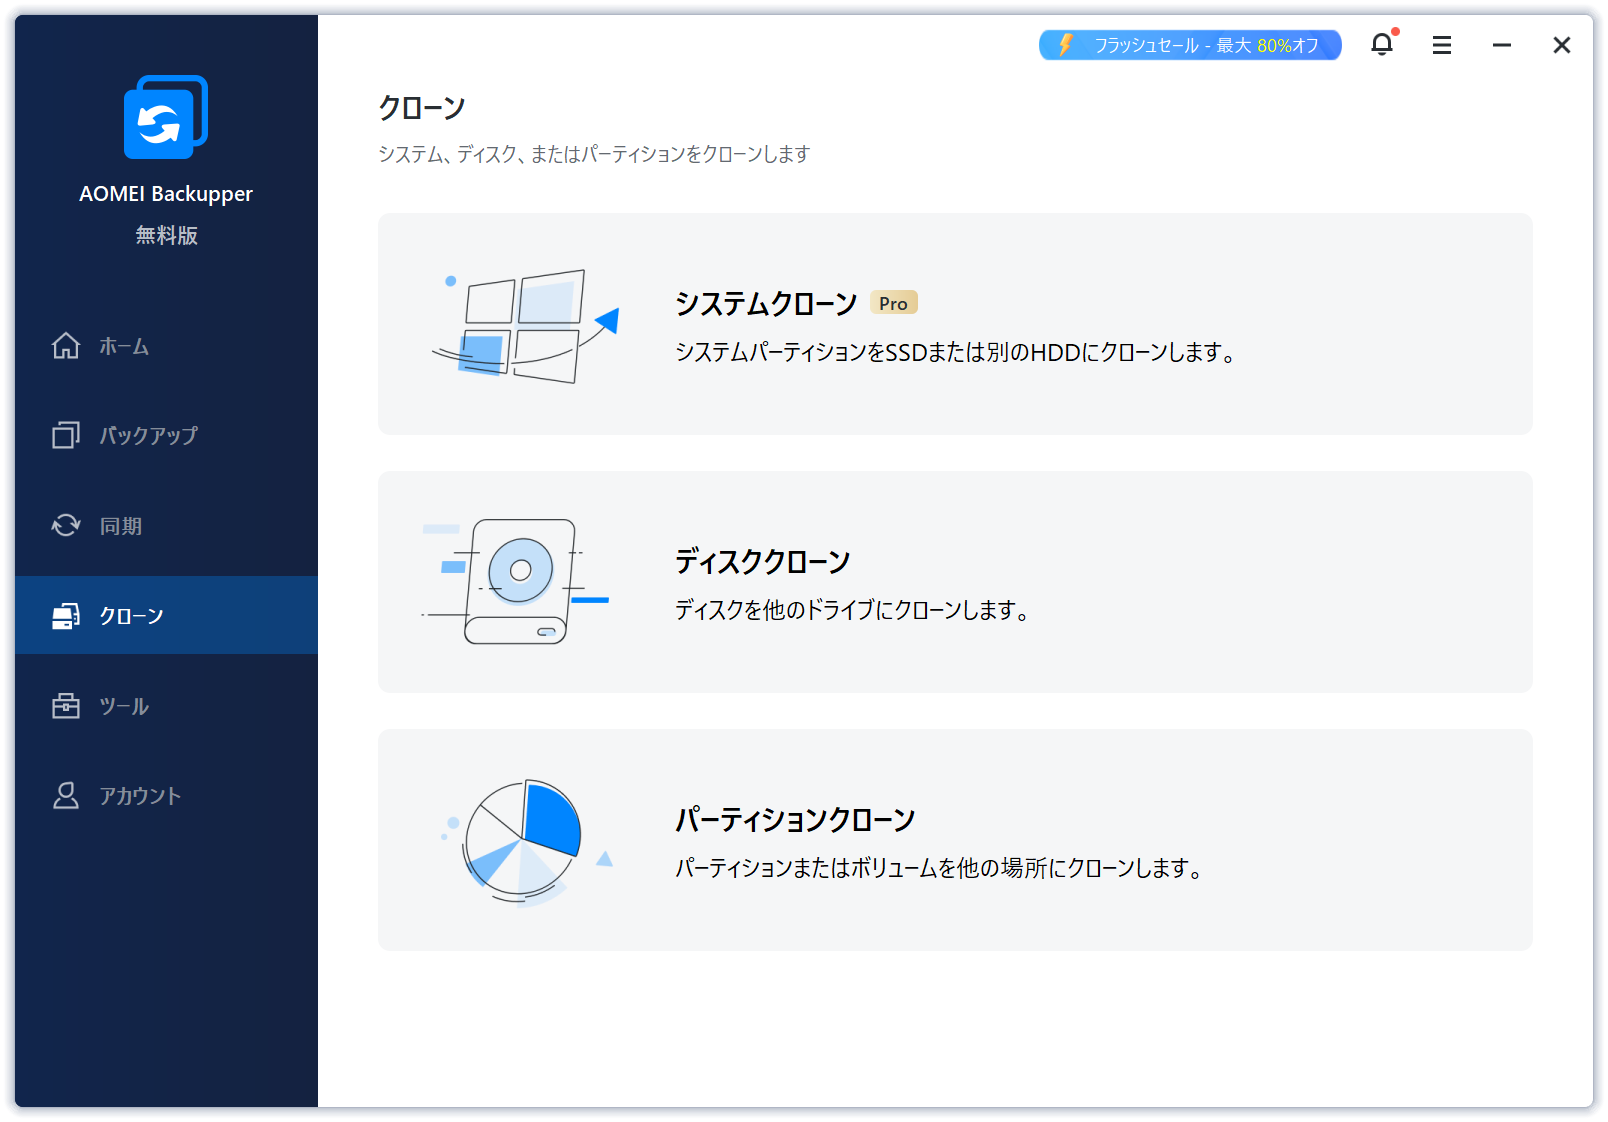Click the lightning icon on the sale banner
Screen dimensions: 1608x1122
tap(1064, 44)
